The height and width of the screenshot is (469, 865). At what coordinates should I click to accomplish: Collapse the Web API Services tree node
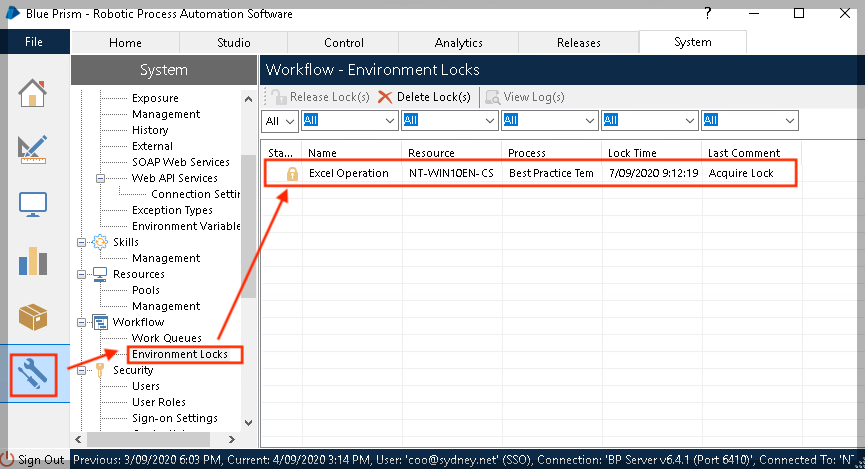click(100, 178)
